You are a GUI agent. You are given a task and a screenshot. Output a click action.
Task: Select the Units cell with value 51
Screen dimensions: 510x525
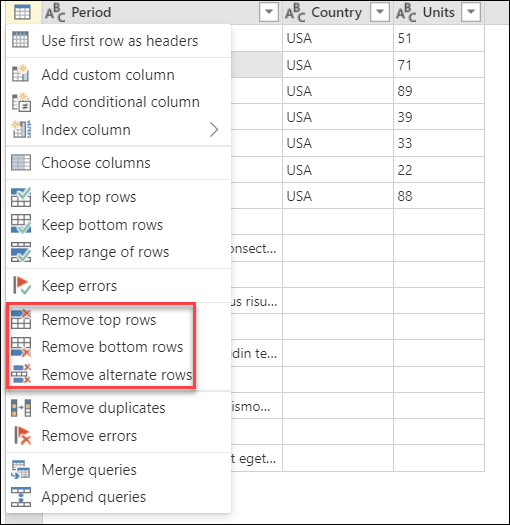point(439,38)
